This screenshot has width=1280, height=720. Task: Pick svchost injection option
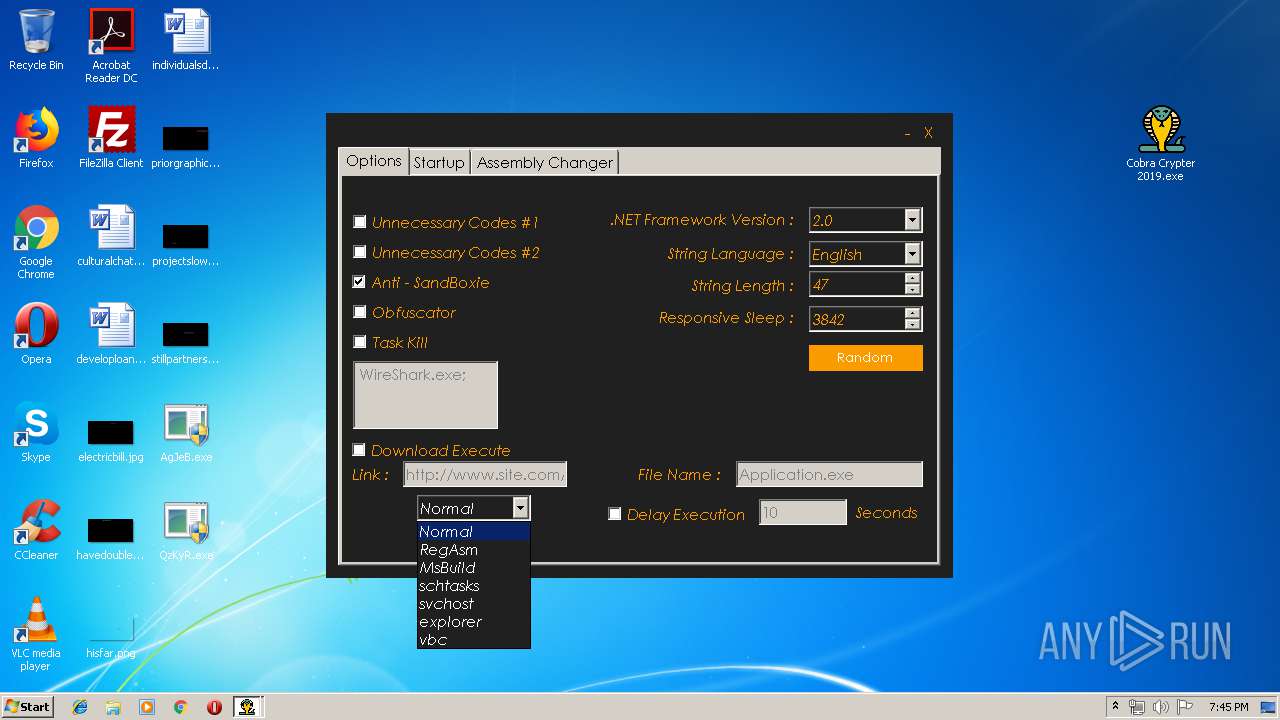click(473, 604)
